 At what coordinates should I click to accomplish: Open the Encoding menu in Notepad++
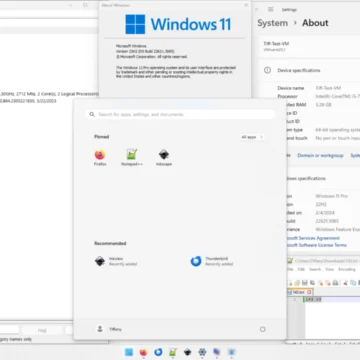click(347, 269)
